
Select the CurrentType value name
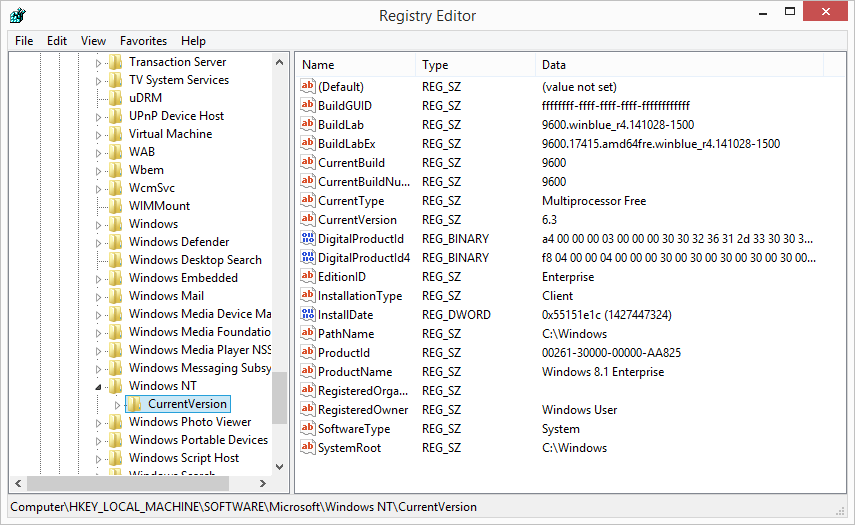pyautogui.click(x=351, y=201)
